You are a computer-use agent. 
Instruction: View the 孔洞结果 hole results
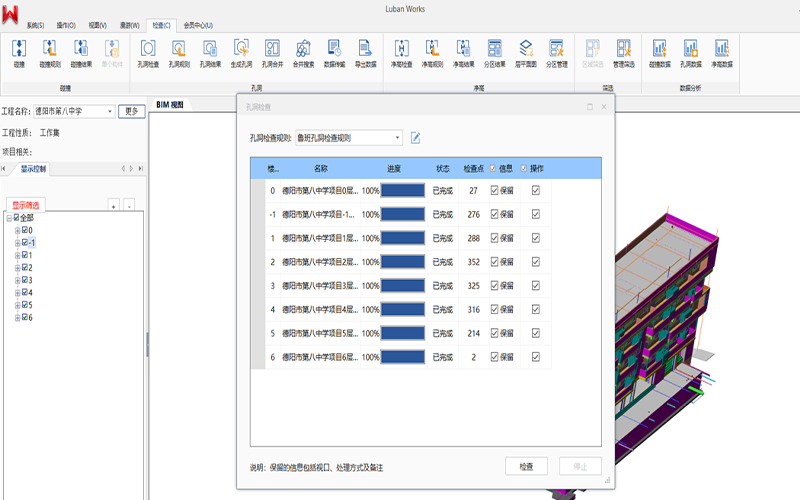(210, 54)
